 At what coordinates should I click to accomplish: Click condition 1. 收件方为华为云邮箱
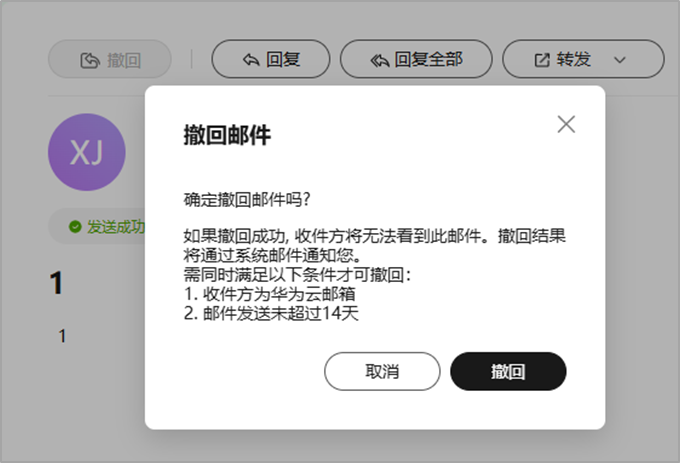[269, 294]
